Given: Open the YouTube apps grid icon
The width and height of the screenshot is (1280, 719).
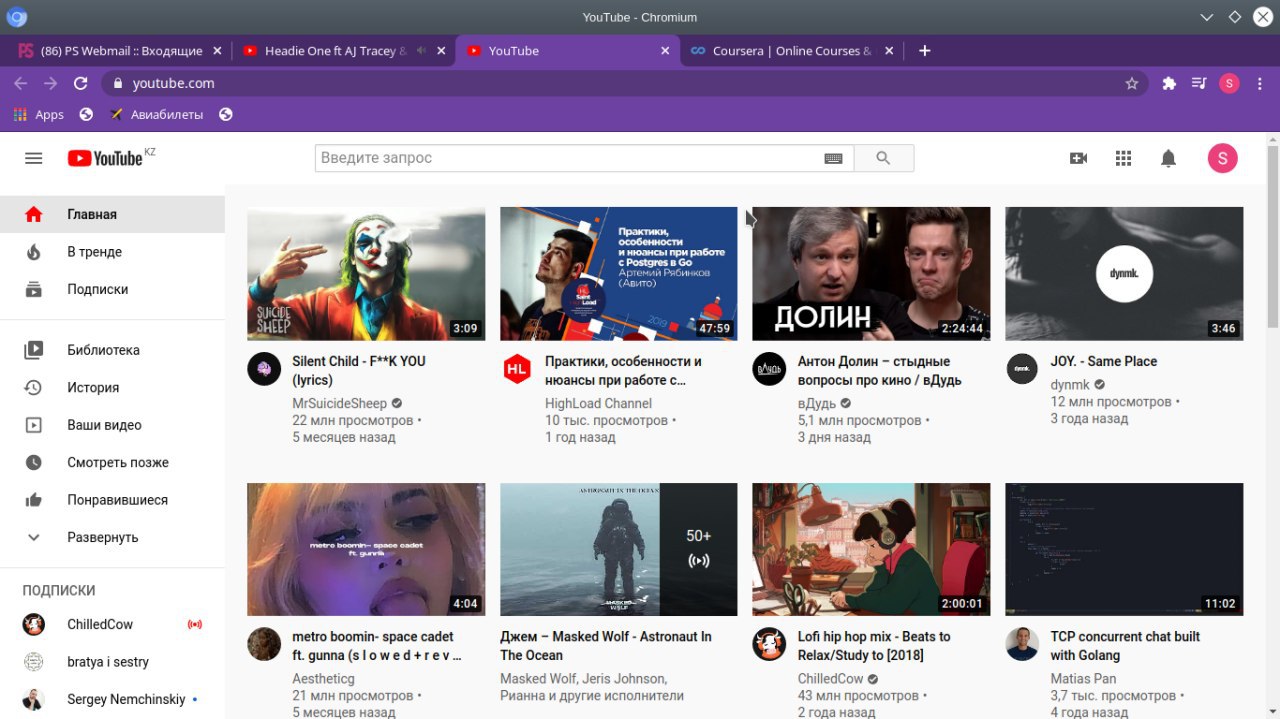Looking at the screenshot, I should [1123, 158].
